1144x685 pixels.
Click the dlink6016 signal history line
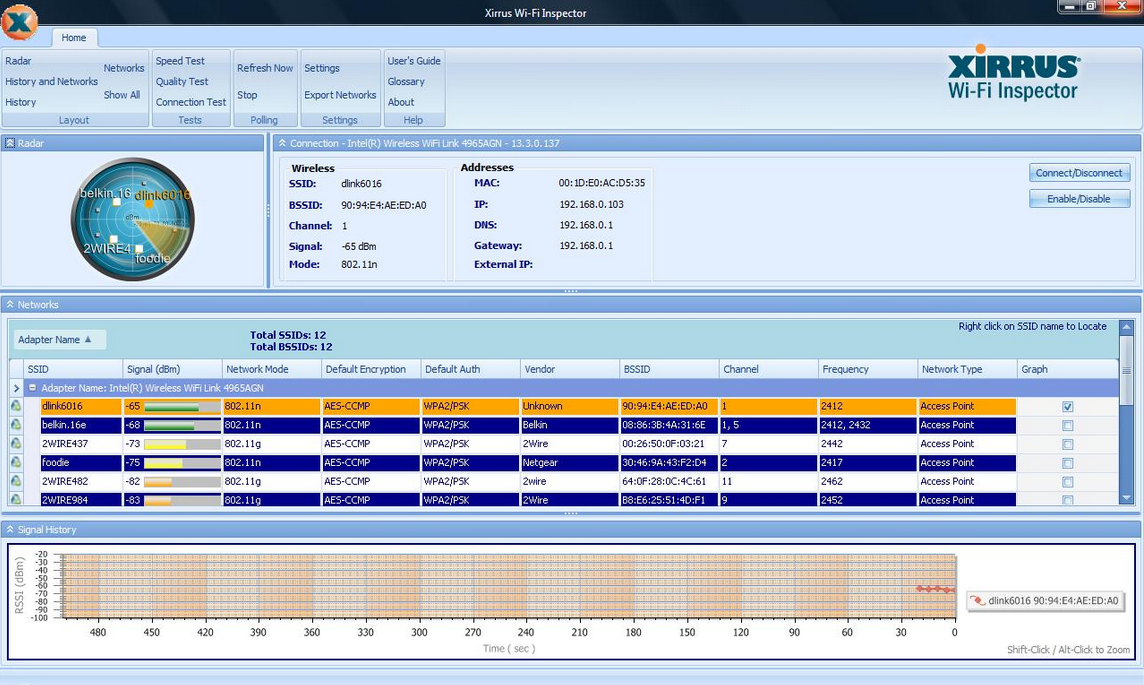[x=935, y=589]
